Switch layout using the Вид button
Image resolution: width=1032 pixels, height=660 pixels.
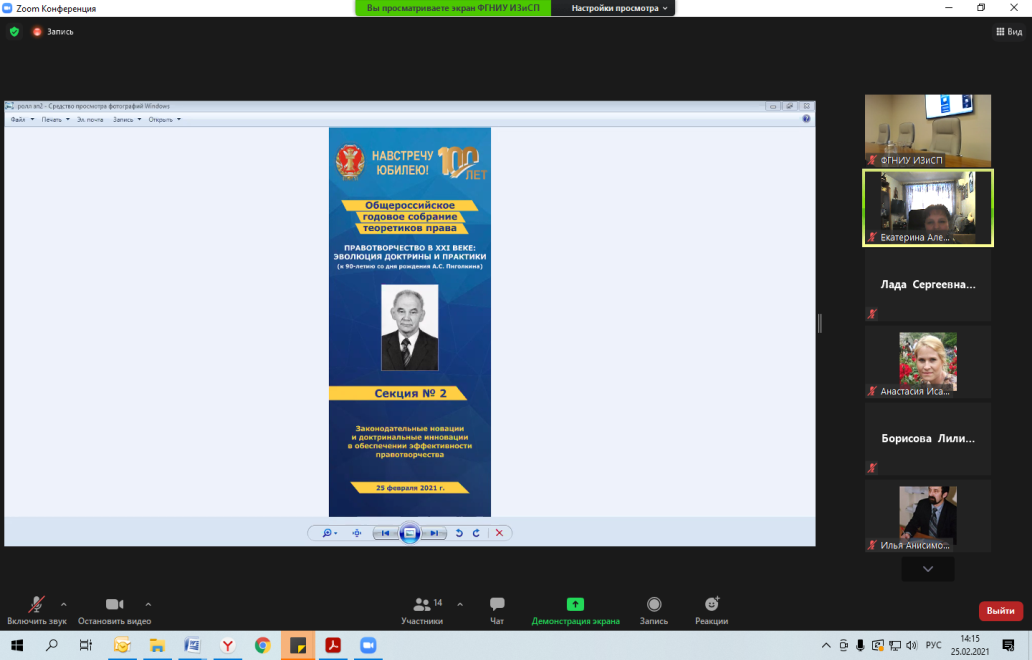pos(1008,32)
